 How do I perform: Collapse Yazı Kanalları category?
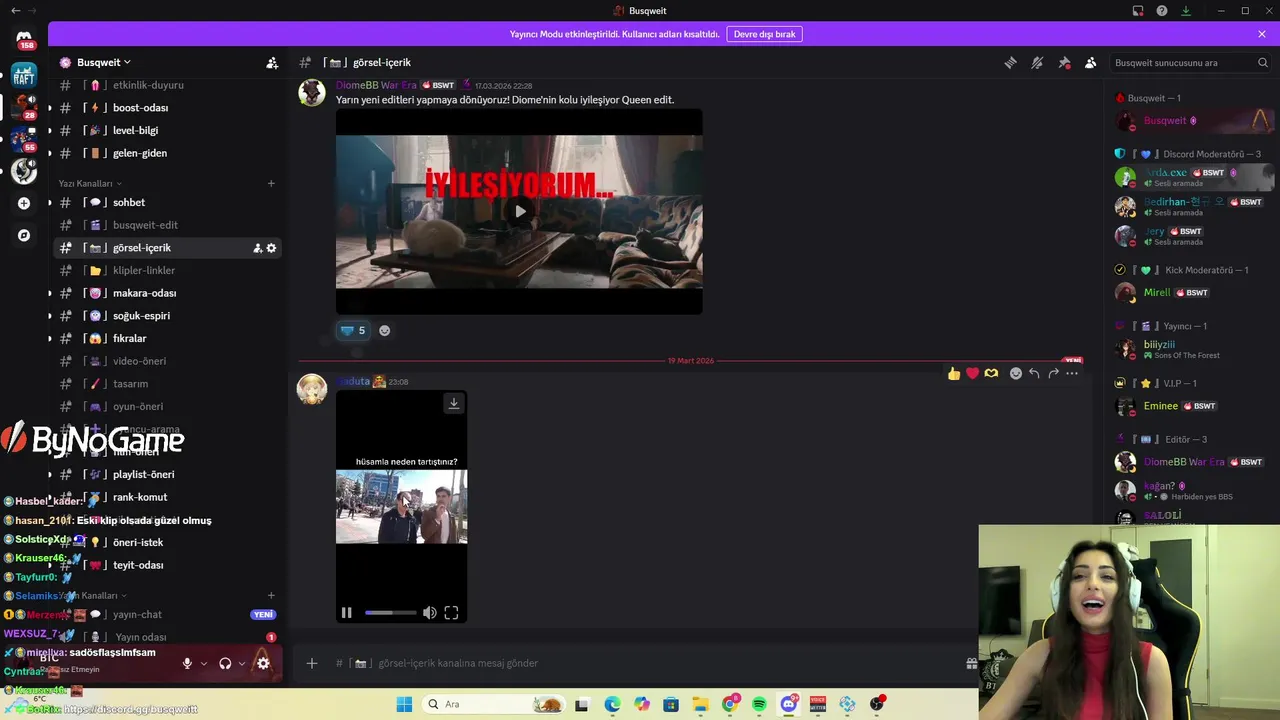point(89,184)
